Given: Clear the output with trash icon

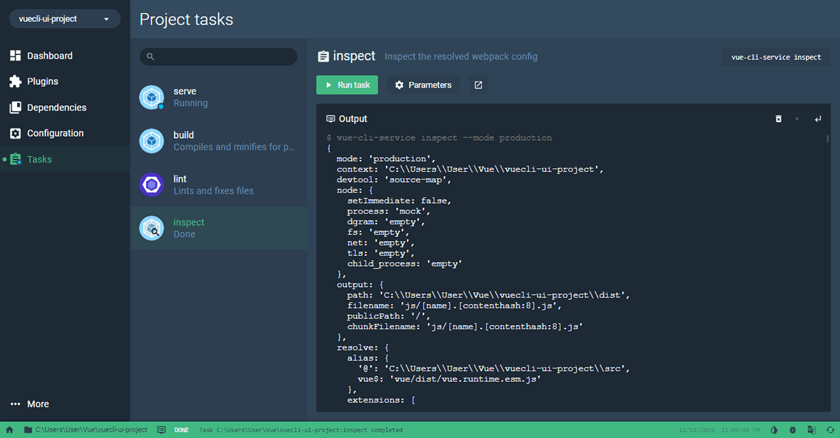Looking at the screenshot, I should pos(778,119).
